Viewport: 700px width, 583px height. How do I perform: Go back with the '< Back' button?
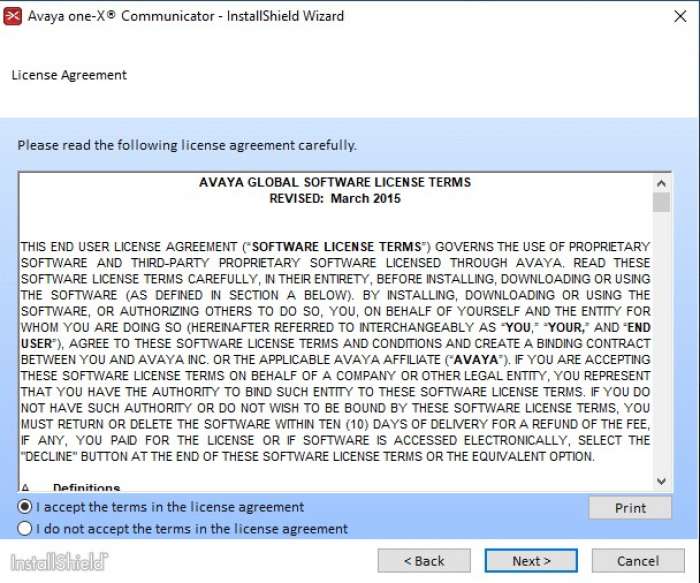pyautogui.click(x=423, y=561)
